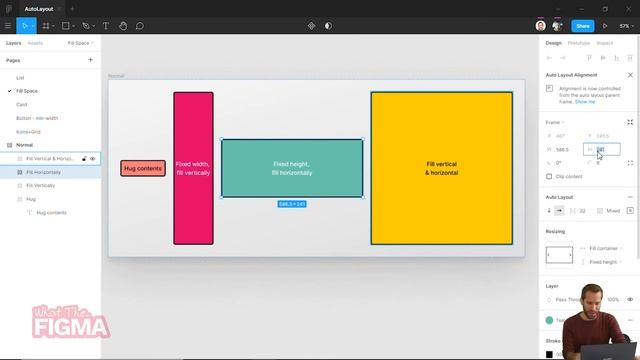Set auto layout direction to vertical
This screenshot has width=640, height=360.
click(x=549, y=211)
